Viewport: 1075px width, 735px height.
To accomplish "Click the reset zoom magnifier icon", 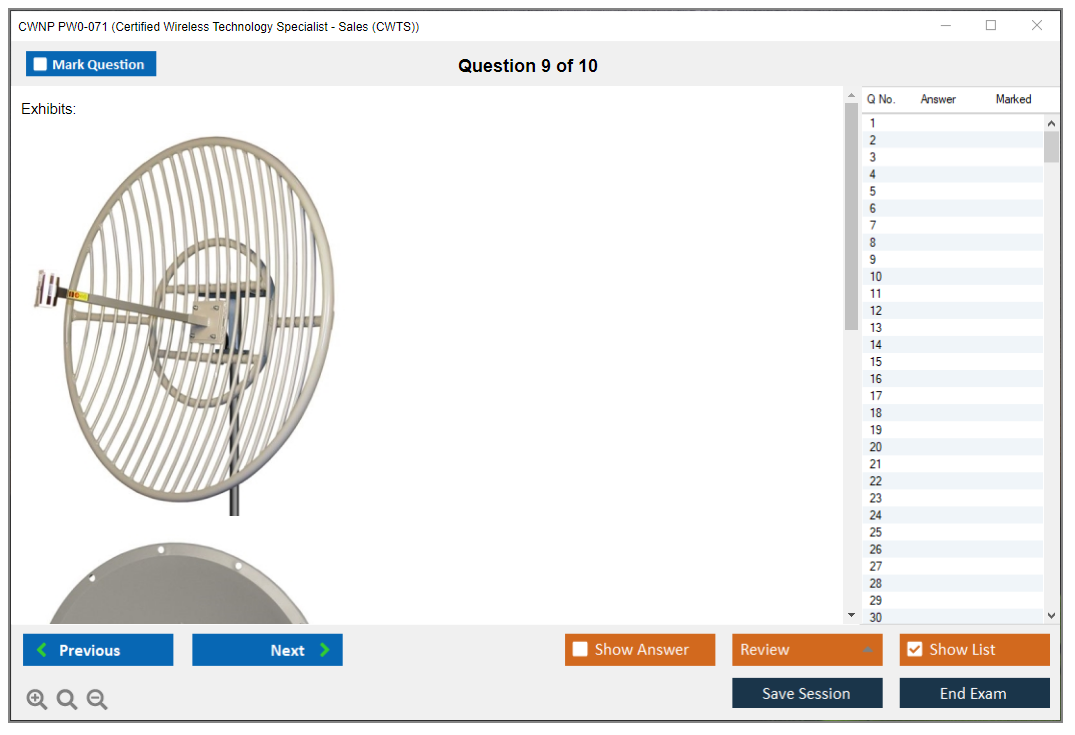I will coord(67,700).
